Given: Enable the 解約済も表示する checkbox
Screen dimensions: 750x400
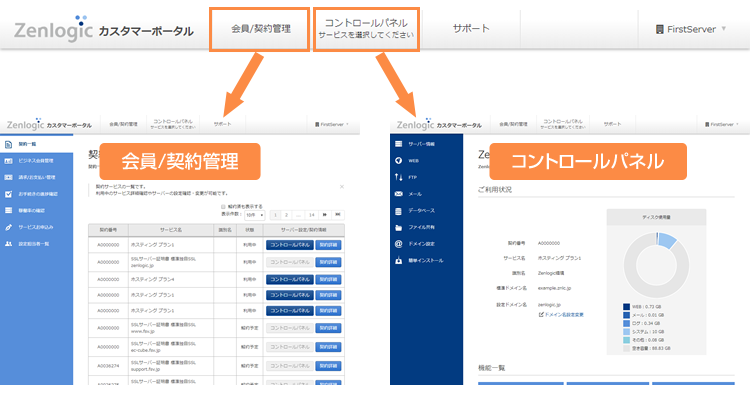Looking at the screenshot, I should [222, 206].
